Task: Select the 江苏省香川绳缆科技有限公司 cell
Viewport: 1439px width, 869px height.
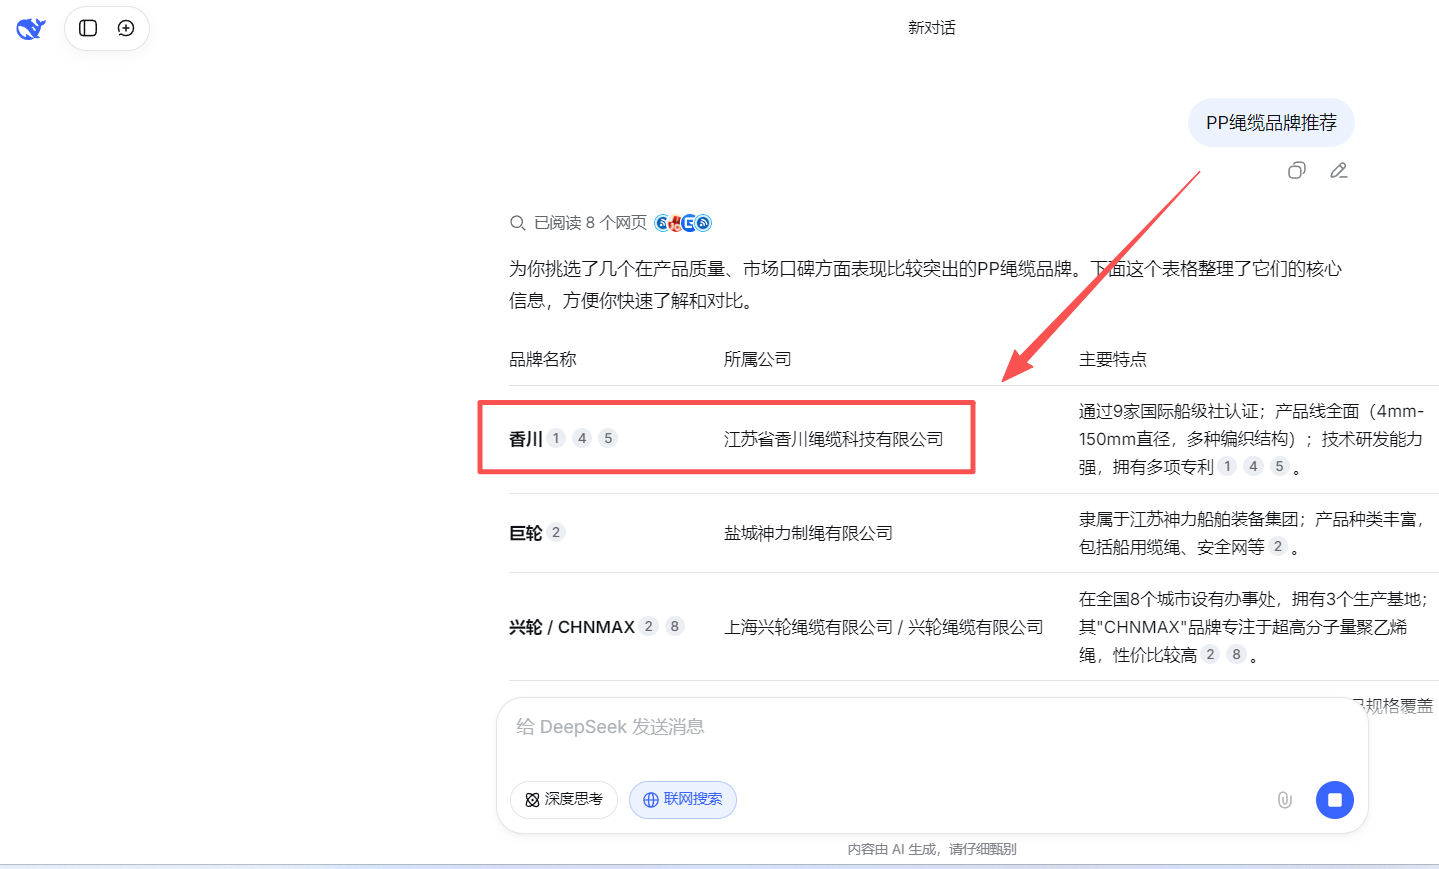Action: [833, 439]
